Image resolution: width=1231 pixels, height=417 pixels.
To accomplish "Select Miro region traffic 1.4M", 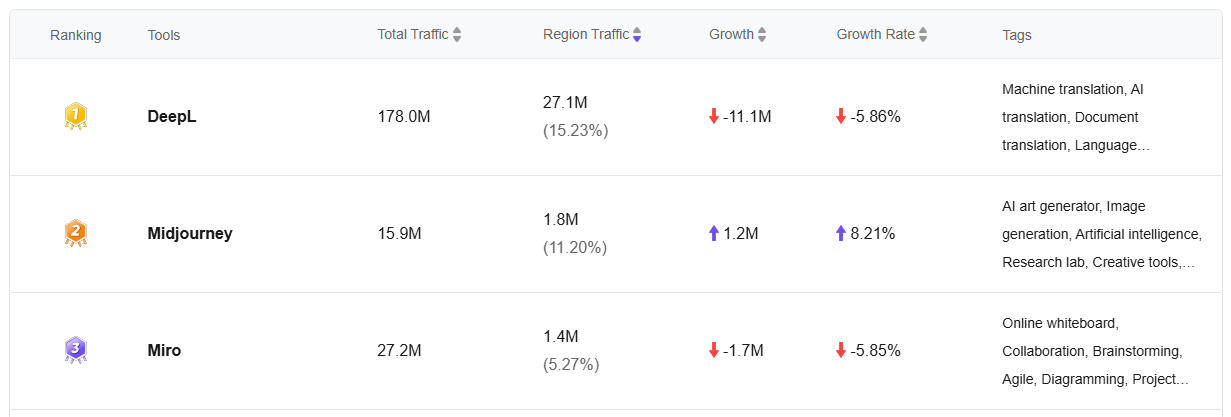I will pos(561,336).
